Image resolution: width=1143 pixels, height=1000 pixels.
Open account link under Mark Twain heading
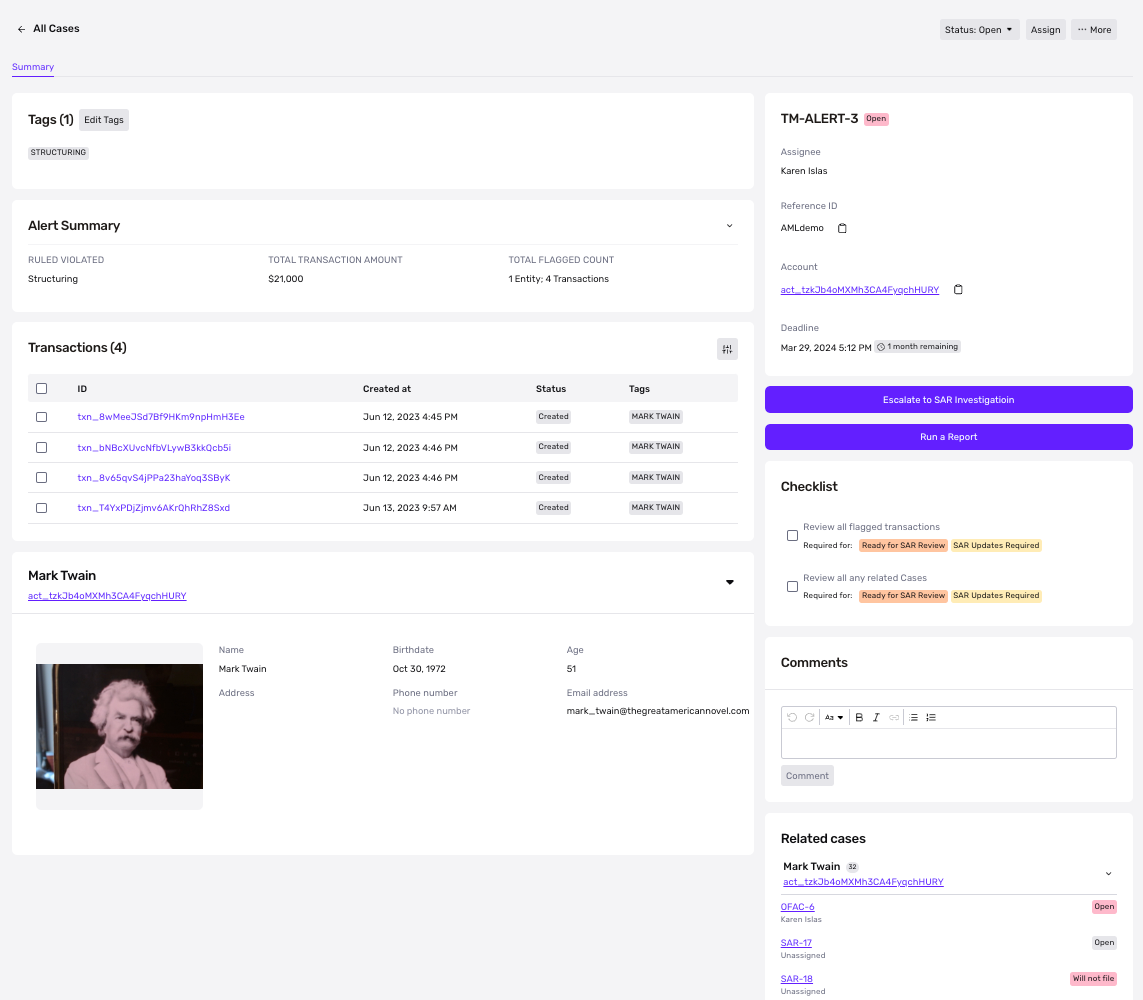coord(107,596)
